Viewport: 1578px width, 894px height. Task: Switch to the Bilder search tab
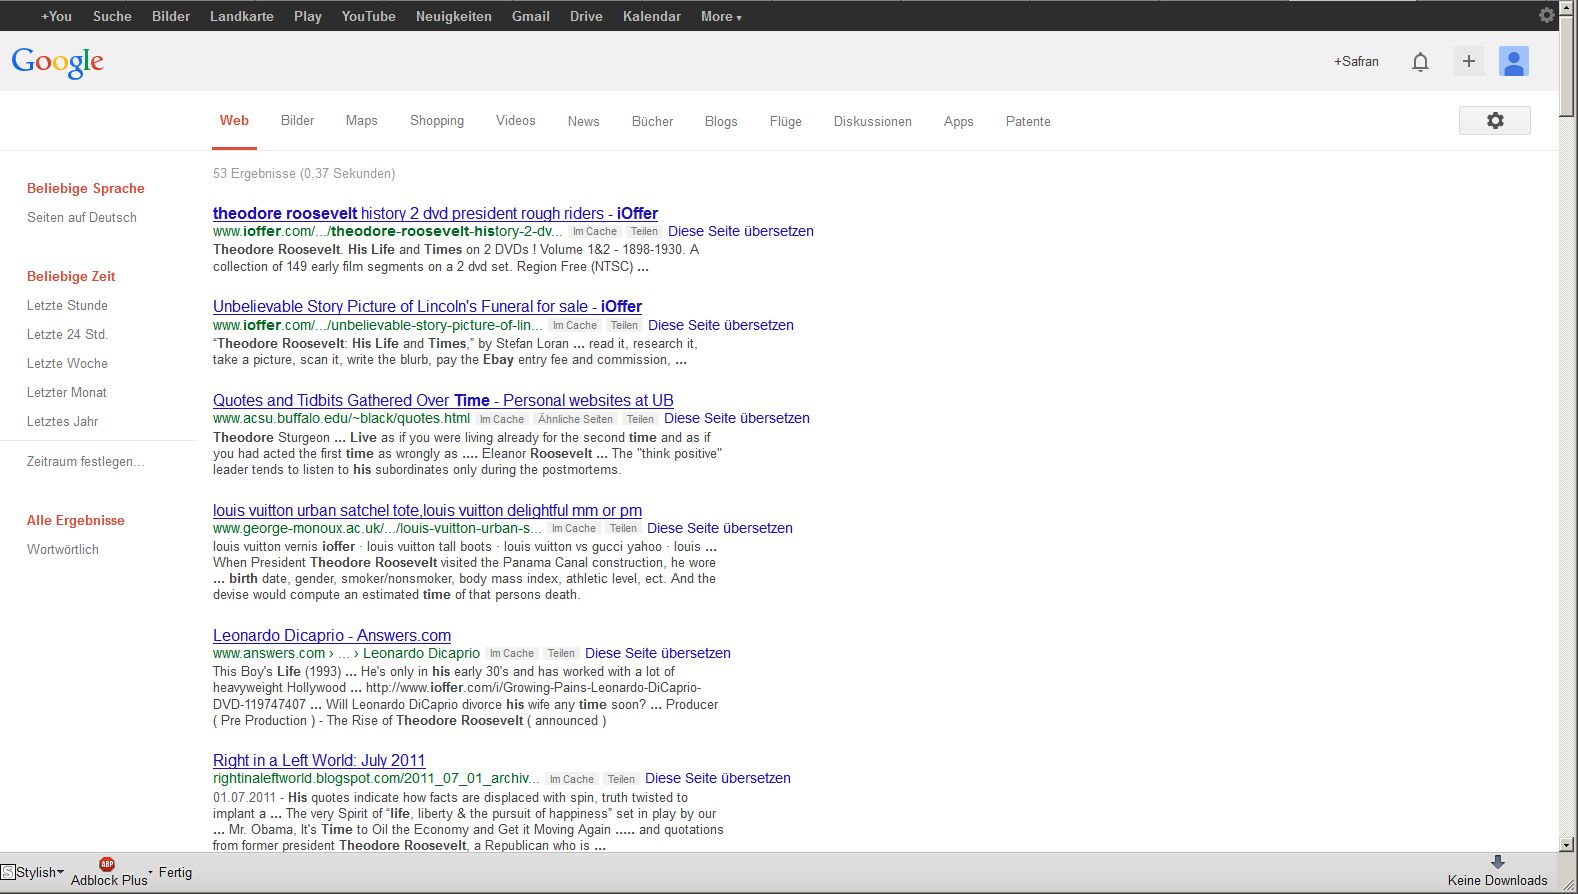point(297,121)
